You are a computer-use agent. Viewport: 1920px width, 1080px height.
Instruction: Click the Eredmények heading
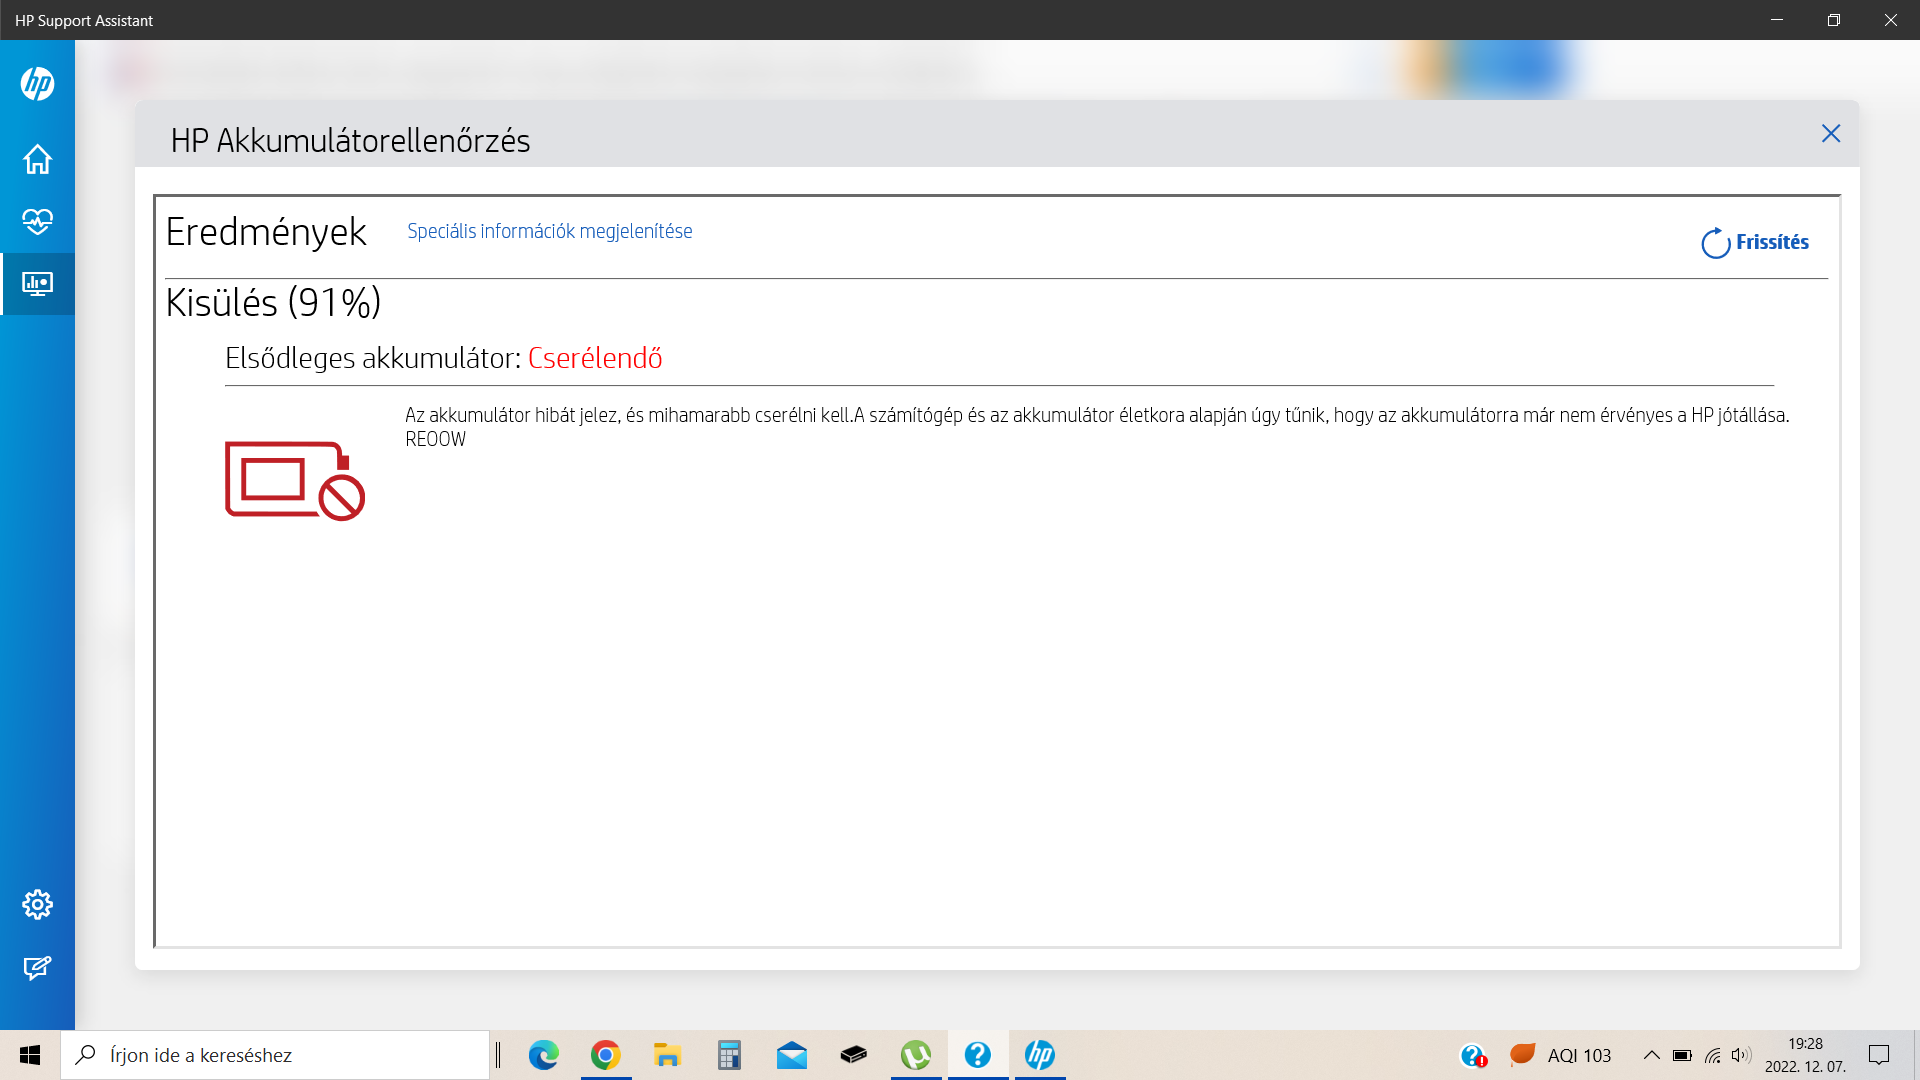(x=266, y=232)
